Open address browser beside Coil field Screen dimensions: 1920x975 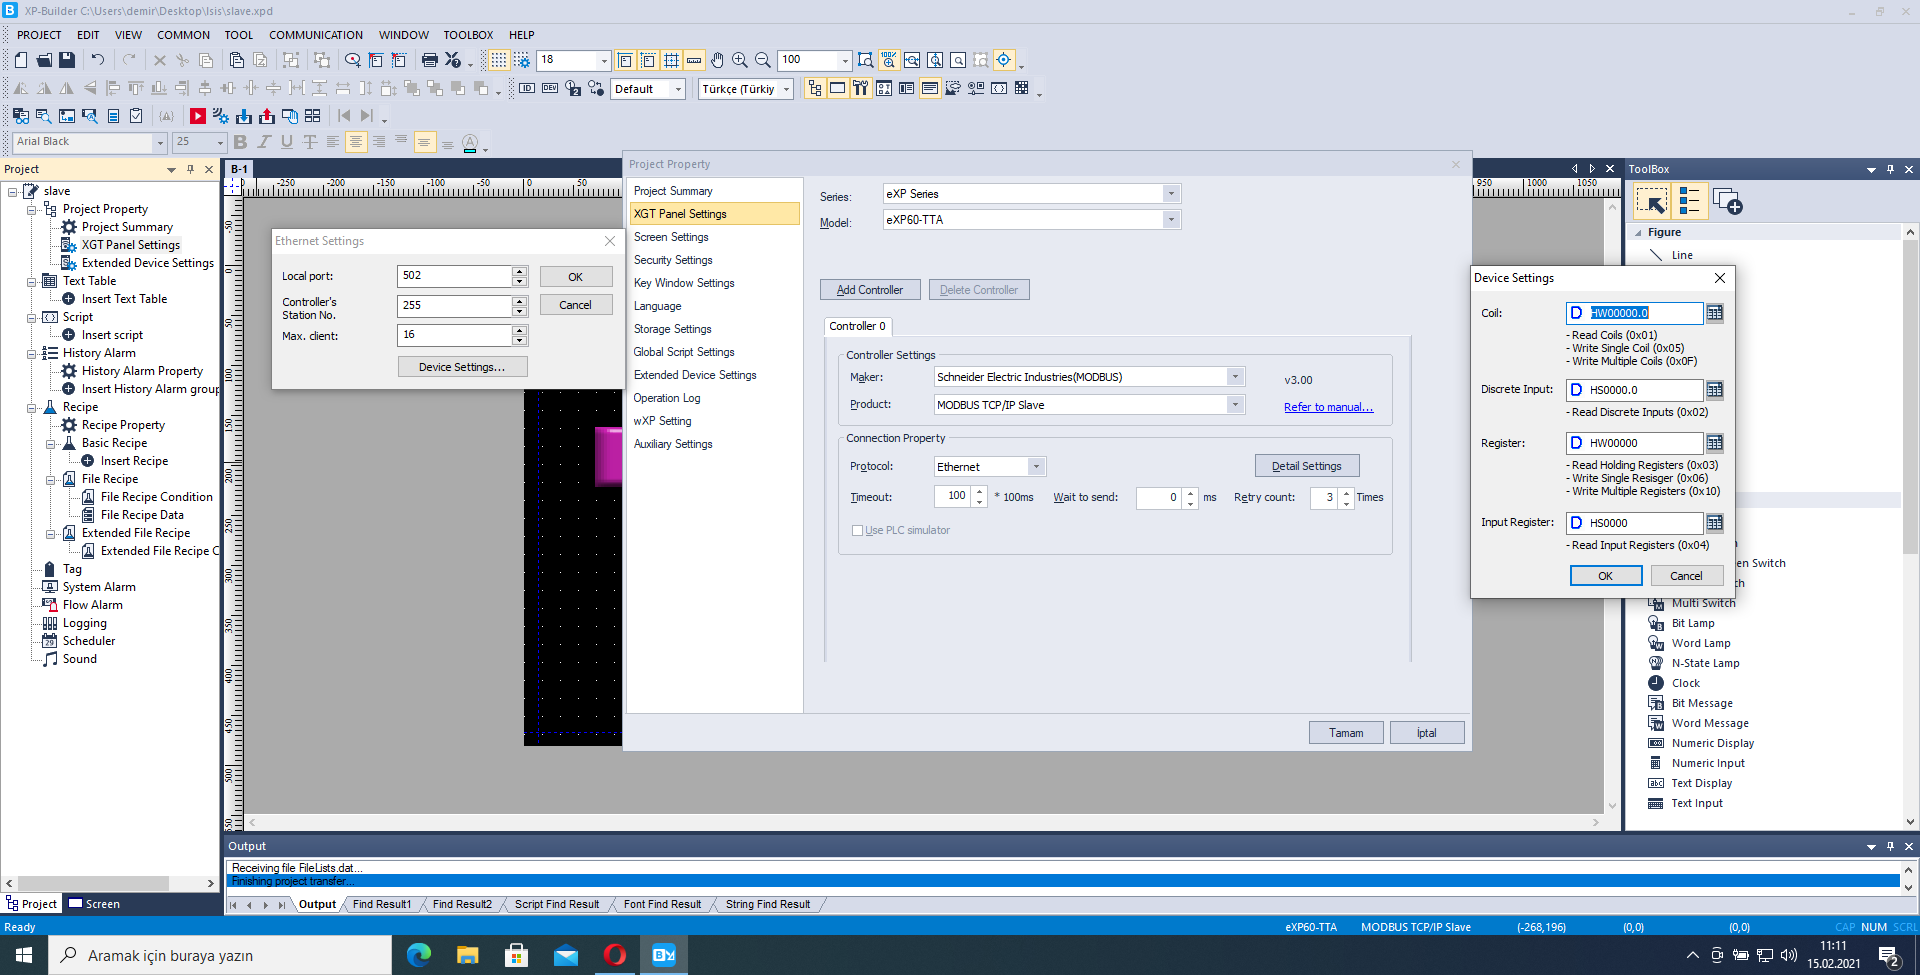pyautogui.click(x=1715, y=314)
